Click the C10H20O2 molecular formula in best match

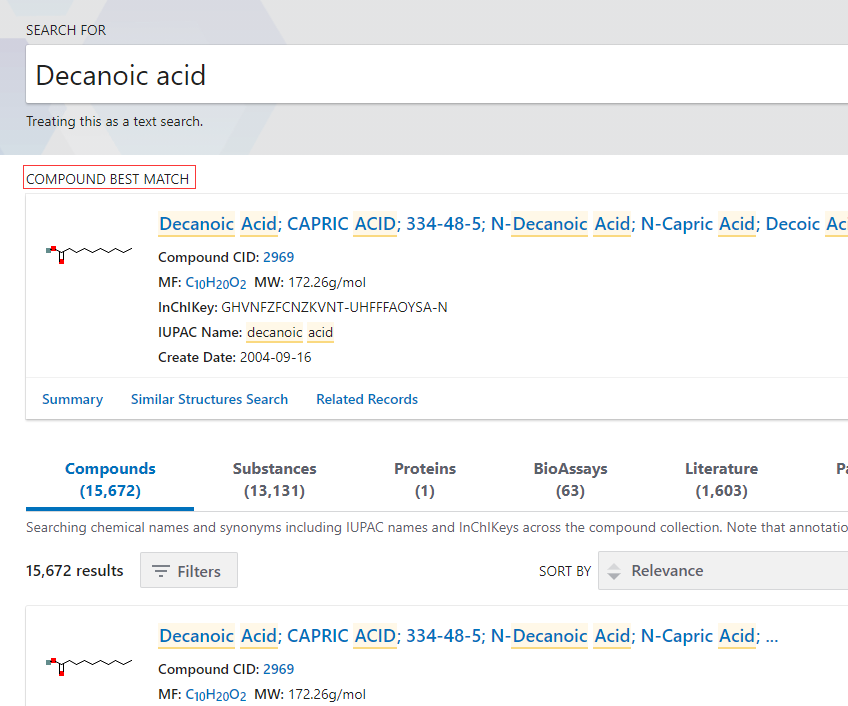coord(216,282)
